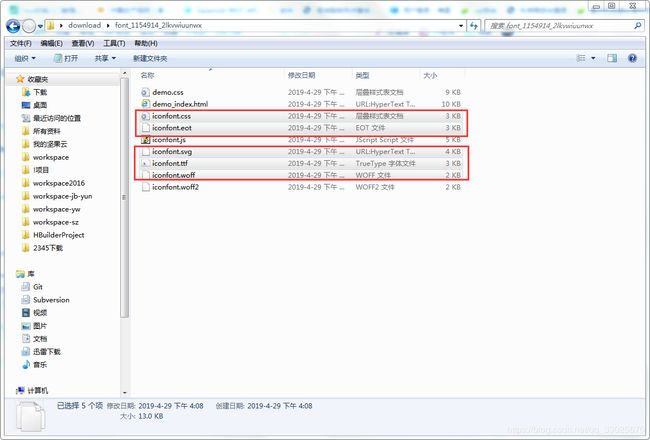Click sidebar scrollbar down arrow
Image resolution: width=650 pixels, height=440 pixels.
coord(125,392)
